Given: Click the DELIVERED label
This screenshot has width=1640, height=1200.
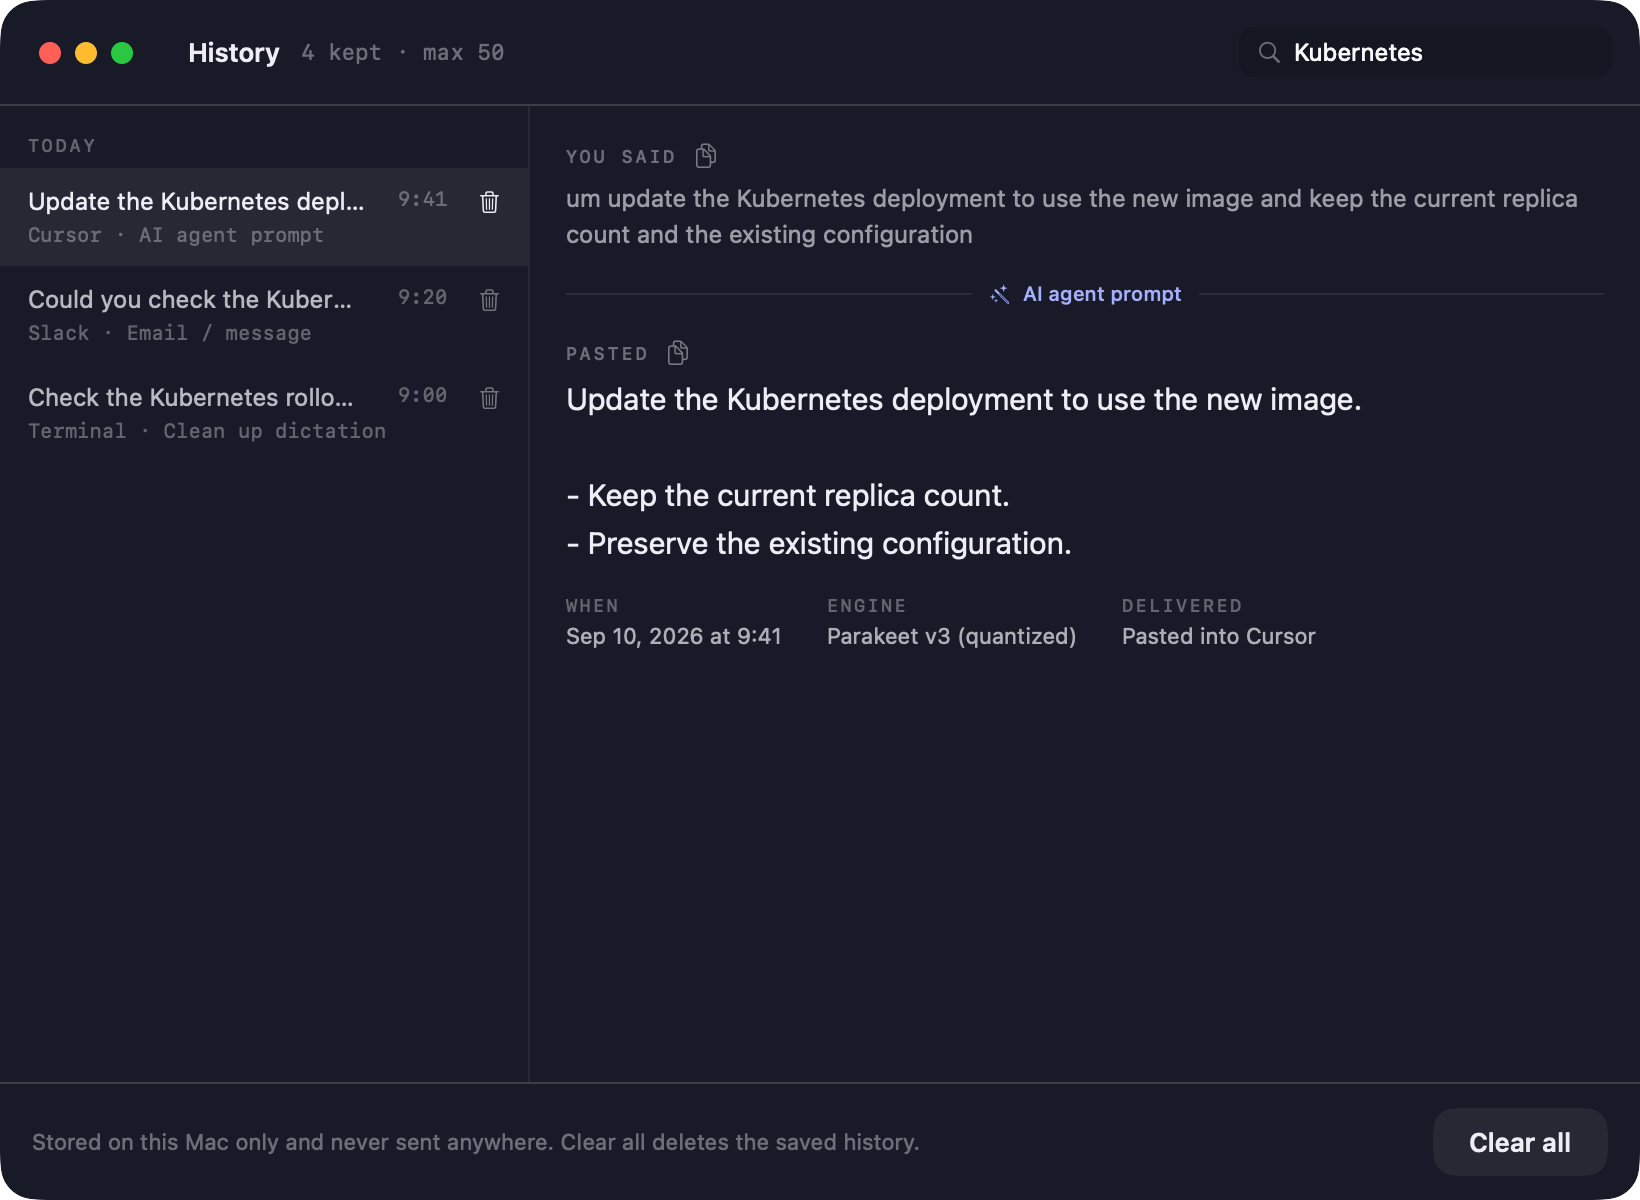Looking at the screenshot, I should tap(1182, 606).
